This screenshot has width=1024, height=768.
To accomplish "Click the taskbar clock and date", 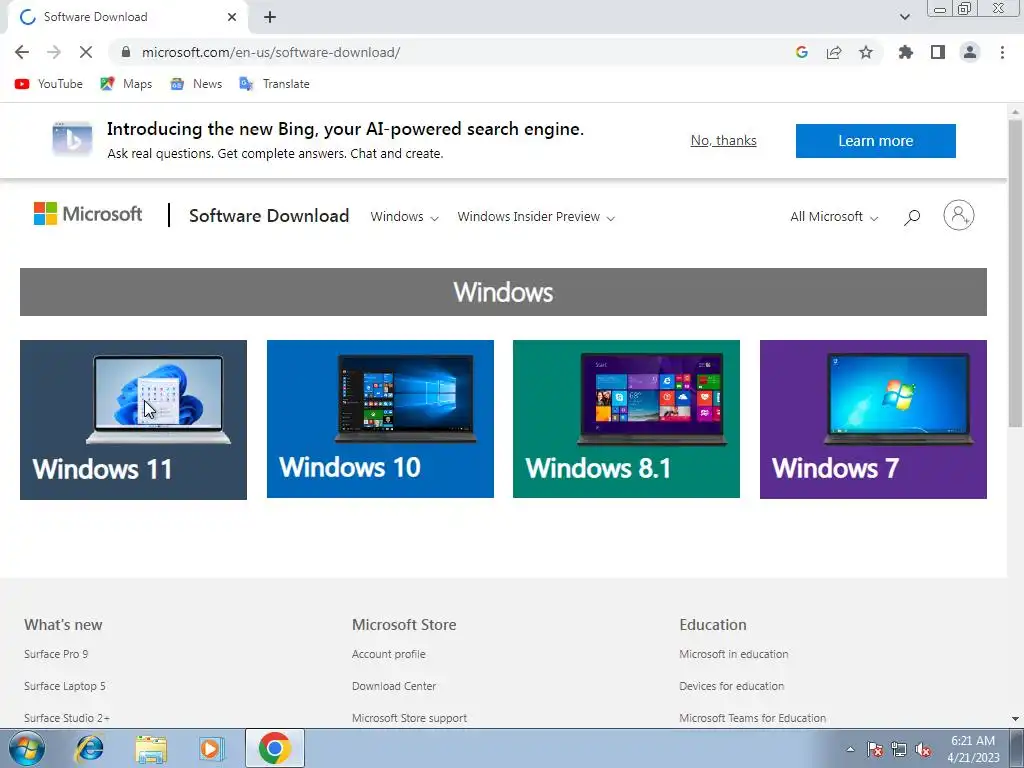I will pyautogui.click(x=973, y=749).
